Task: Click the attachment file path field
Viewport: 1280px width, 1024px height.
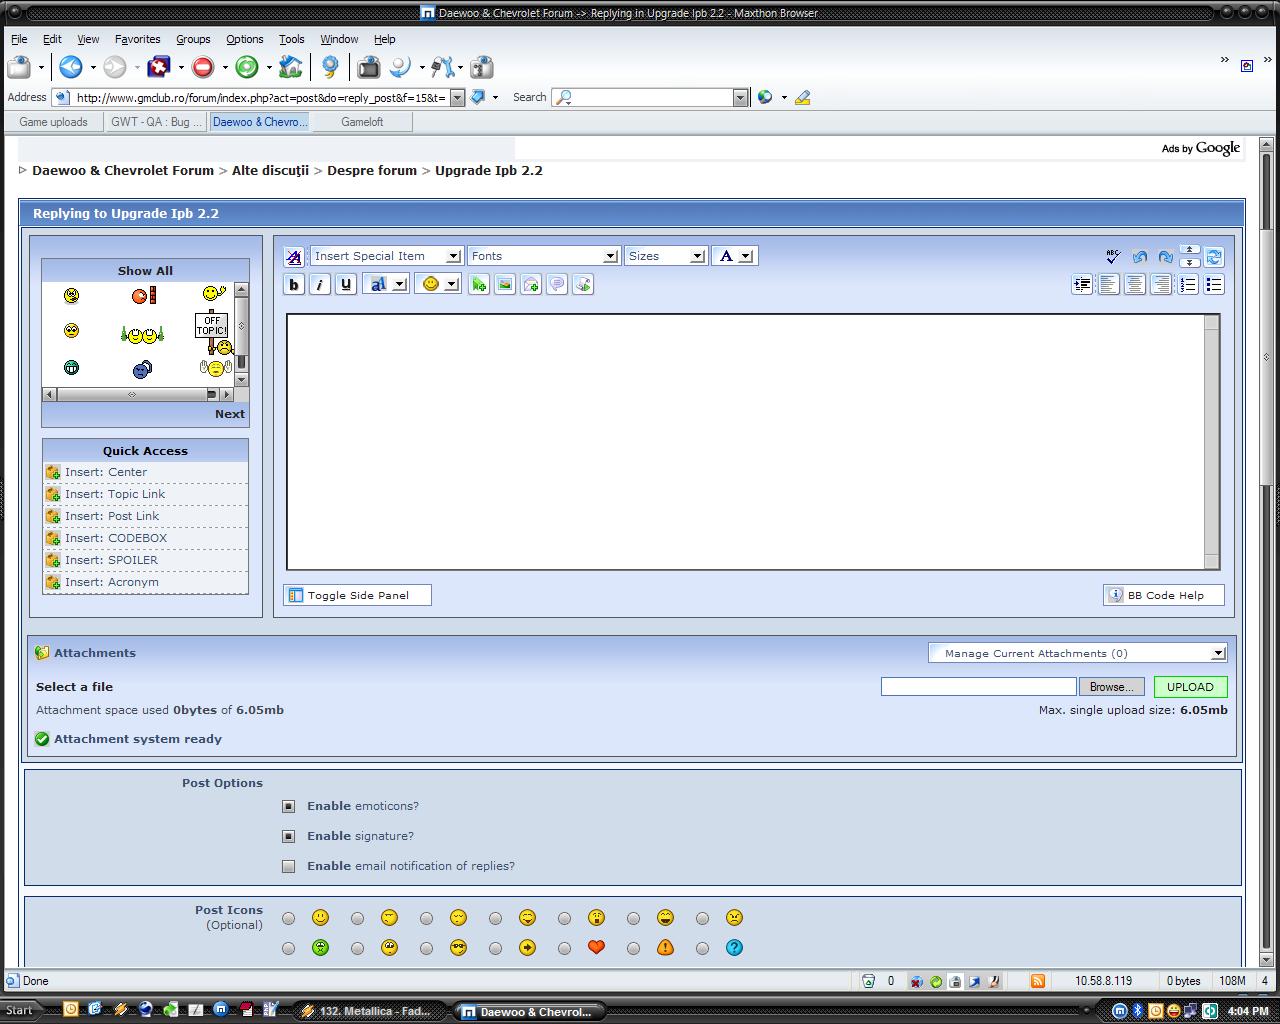Action: click(x=978, y=687)
